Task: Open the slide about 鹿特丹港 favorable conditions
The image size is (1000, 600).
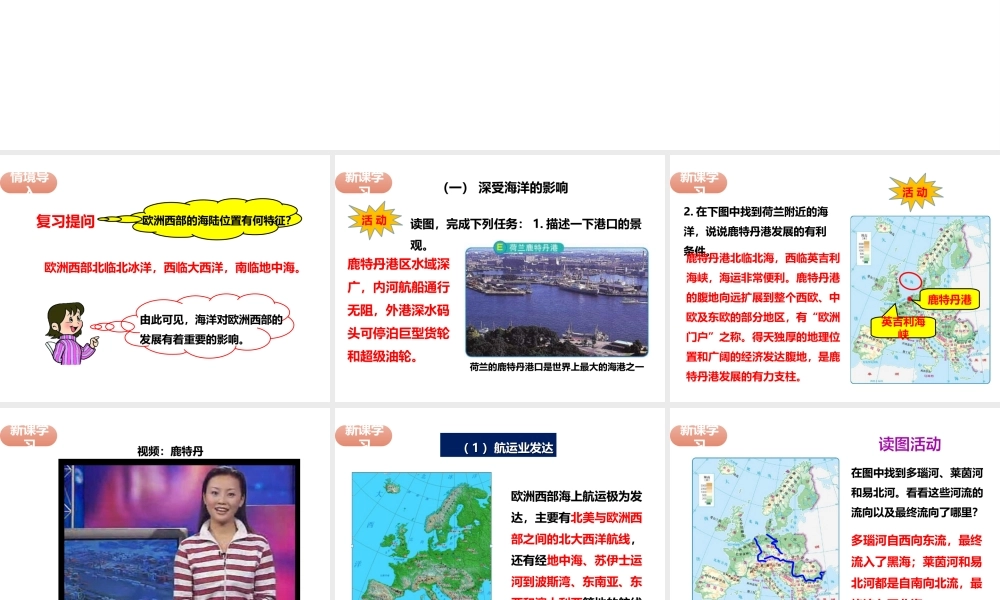Action: 835,278
